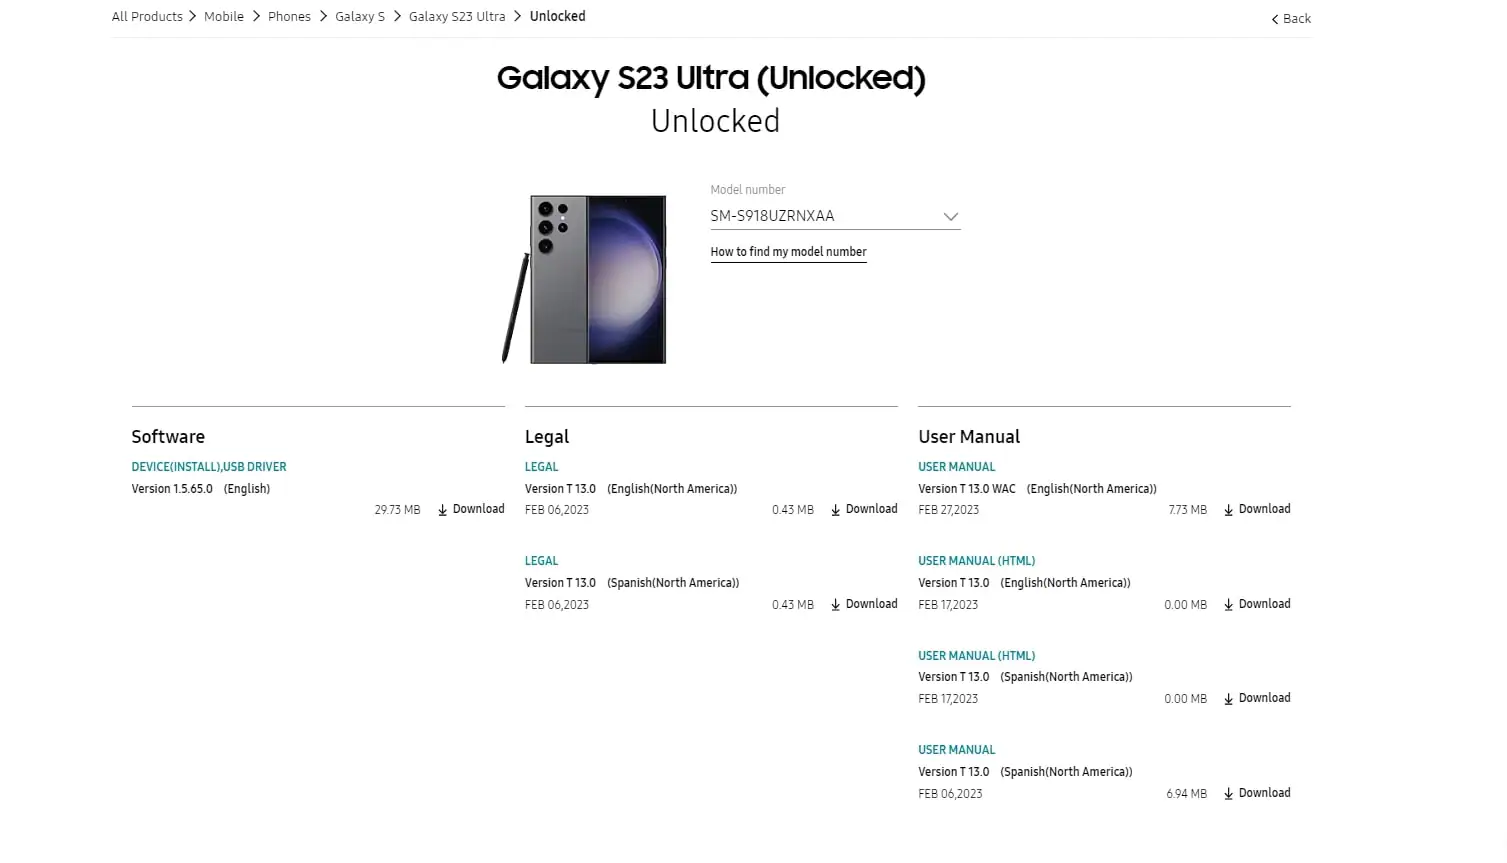Open Phones breadcrumb link
This screenshot has width=1507, height=863.
289,17
